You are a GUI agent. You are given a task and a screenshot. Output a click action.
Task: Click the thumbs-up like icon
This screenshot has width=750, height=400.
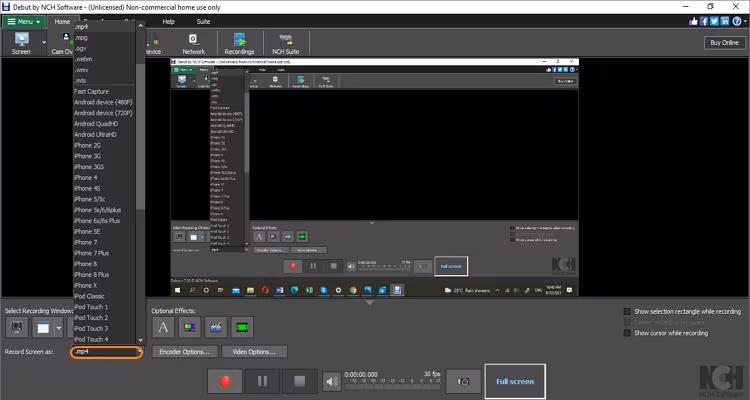[694, 21]
